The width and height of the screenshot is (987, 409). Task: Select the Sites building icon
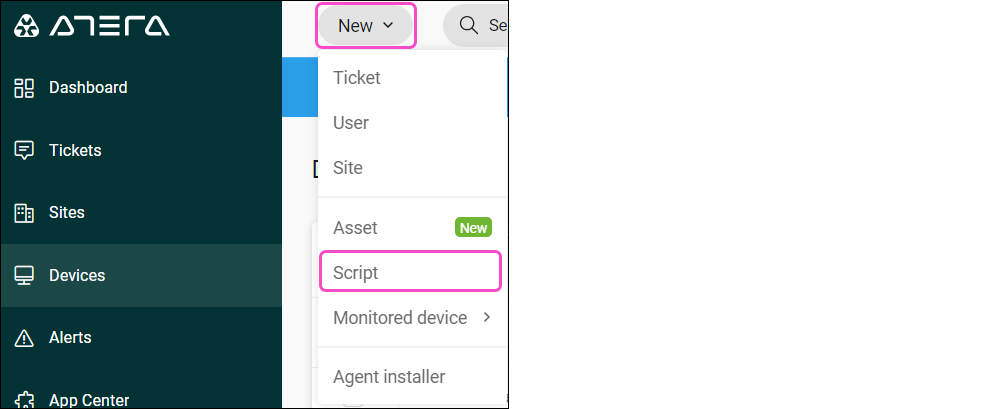pyautogui.click(x=25, y=213)
